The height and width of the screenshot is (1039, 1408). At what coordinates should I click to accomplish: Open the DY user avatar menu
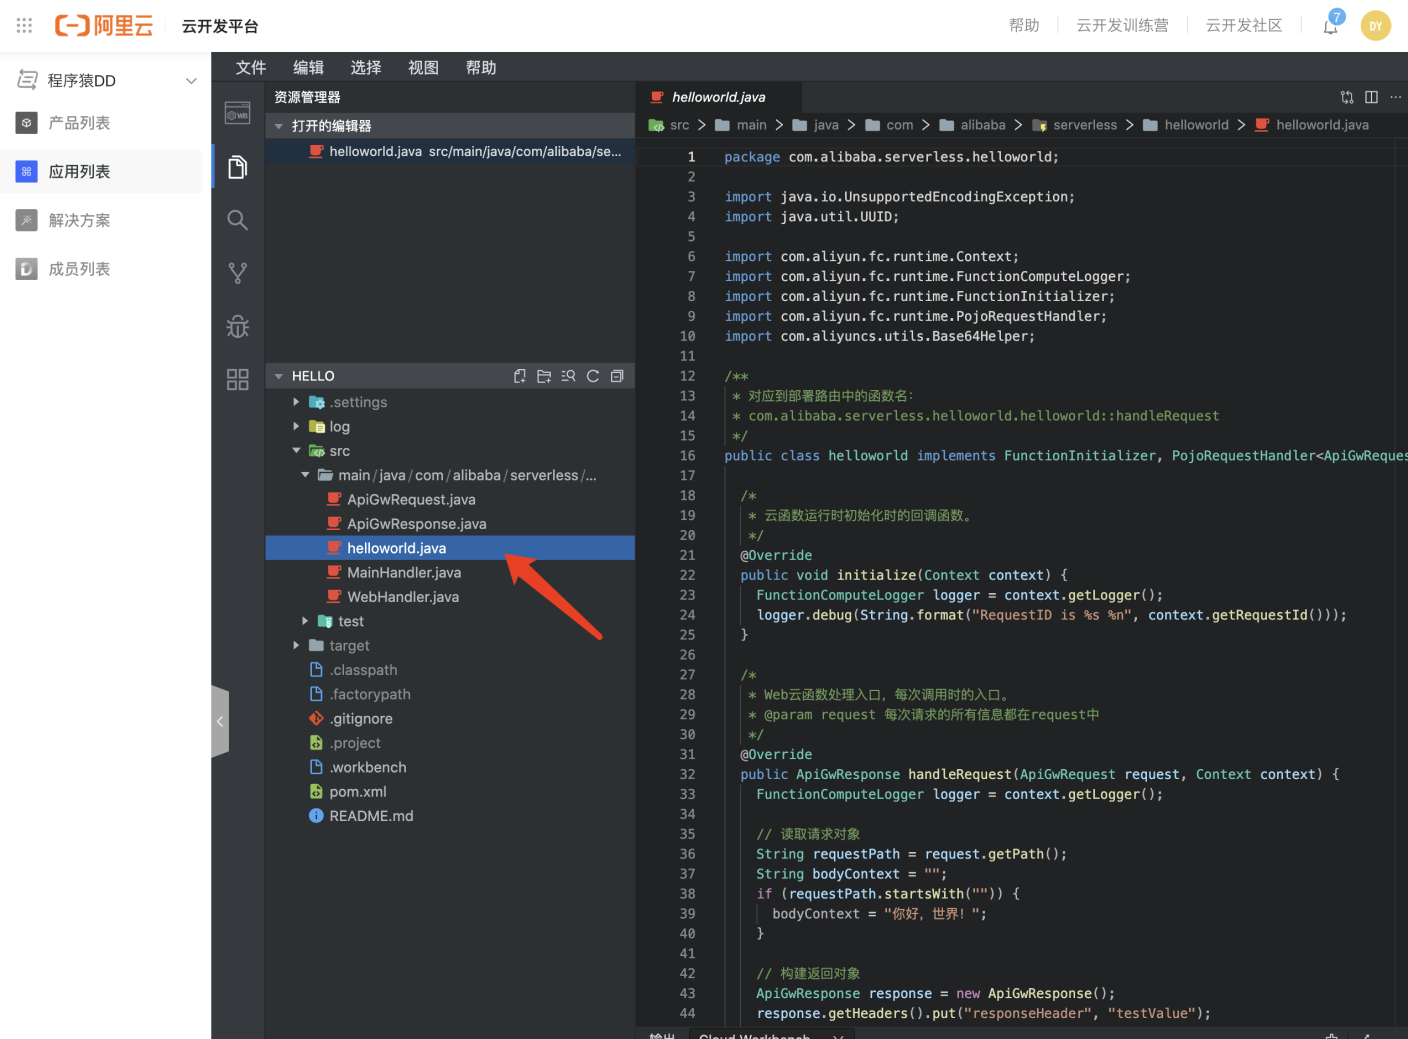click(x=1376, y=26)
